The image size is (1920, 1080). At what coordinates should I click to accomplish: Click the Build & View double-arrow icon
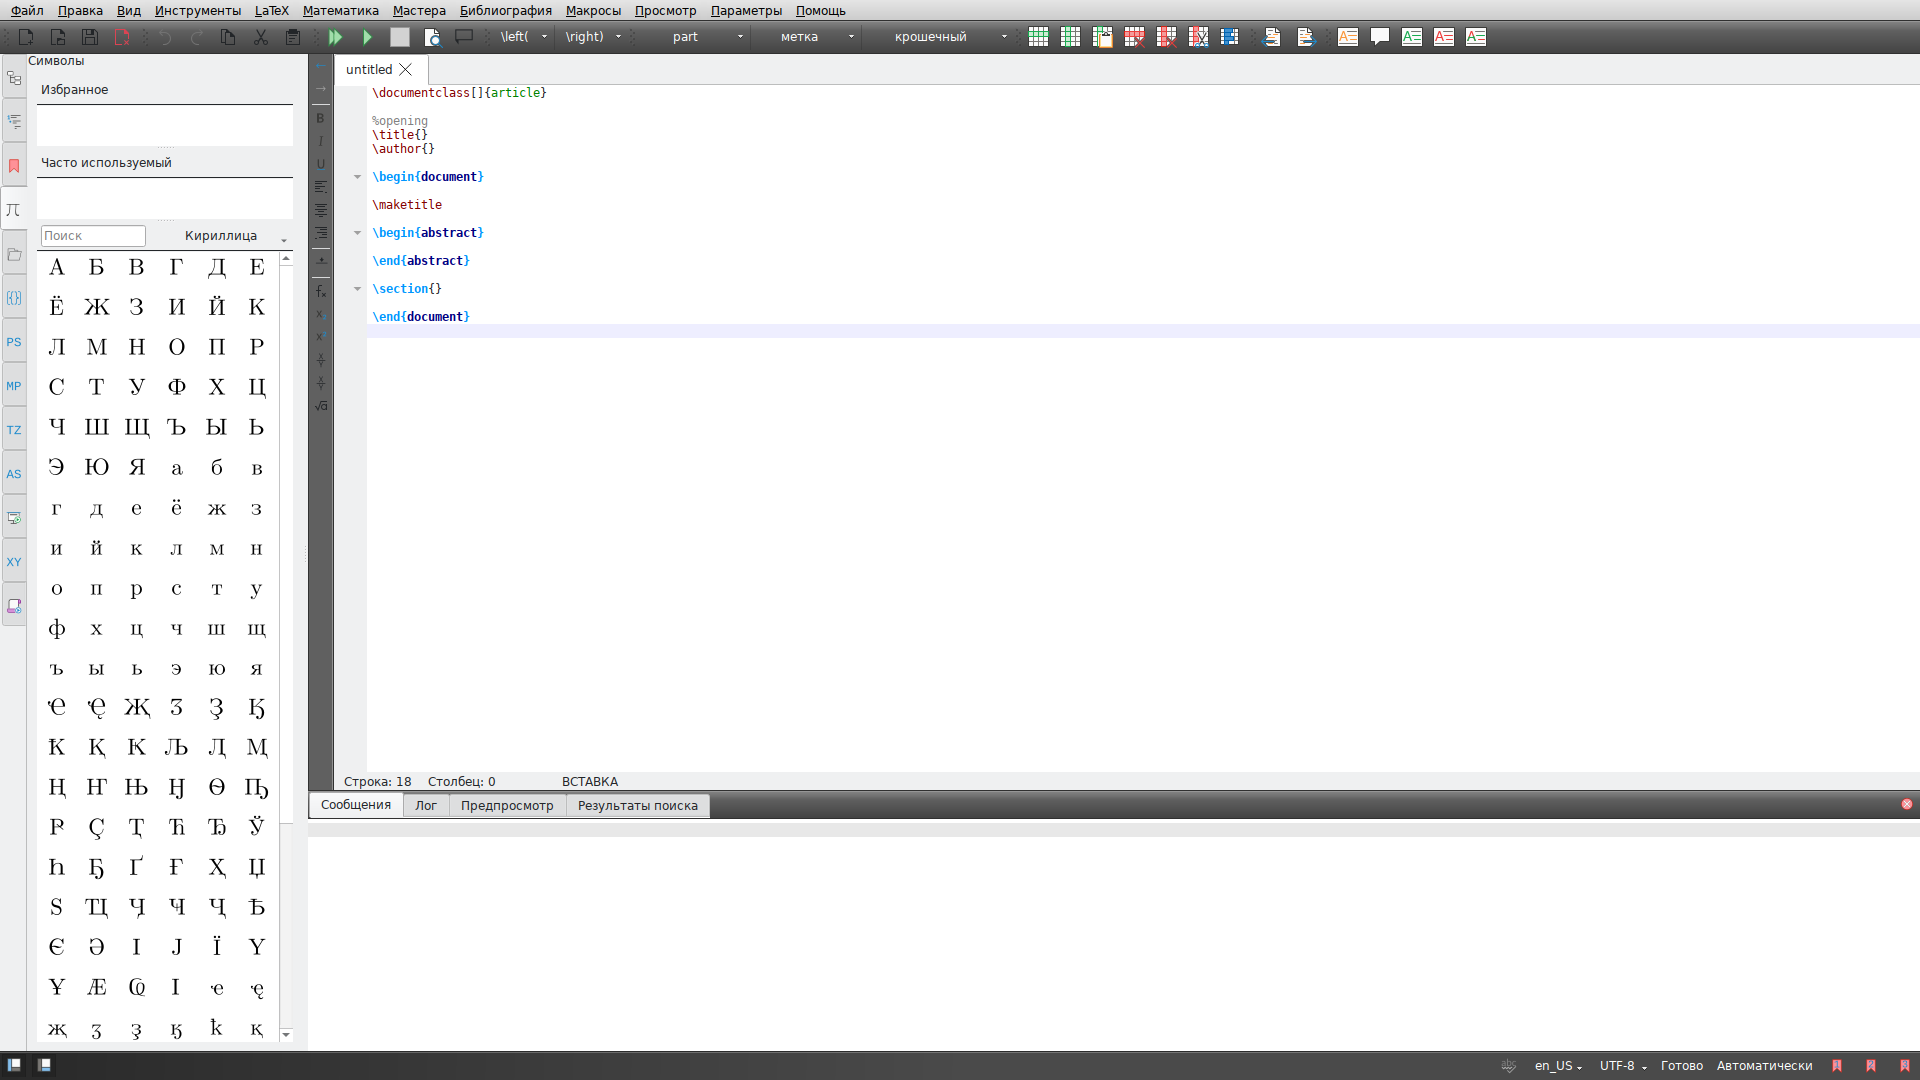click(335, 37)
